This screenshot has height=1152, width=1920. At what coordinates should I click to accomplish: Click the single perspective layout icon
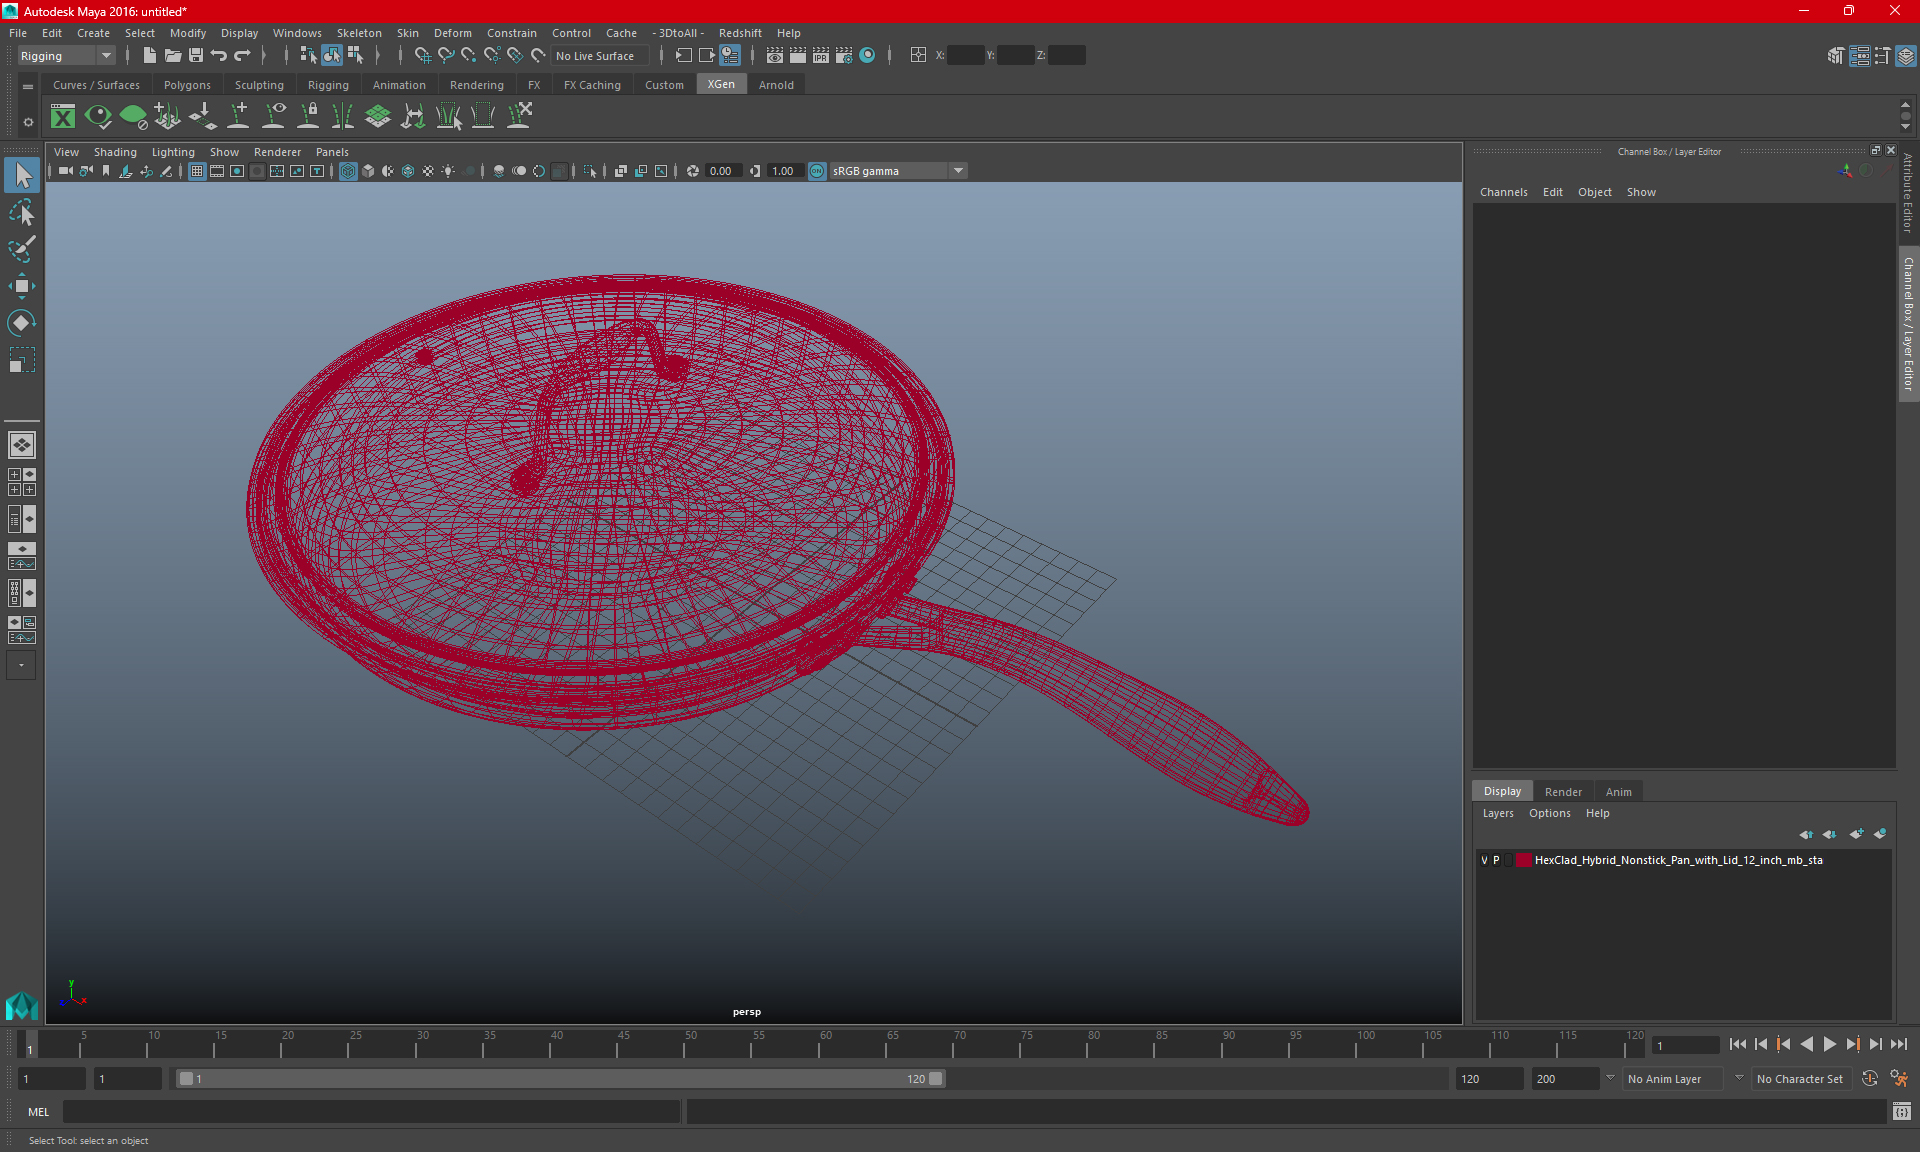[x=22, y=445]
